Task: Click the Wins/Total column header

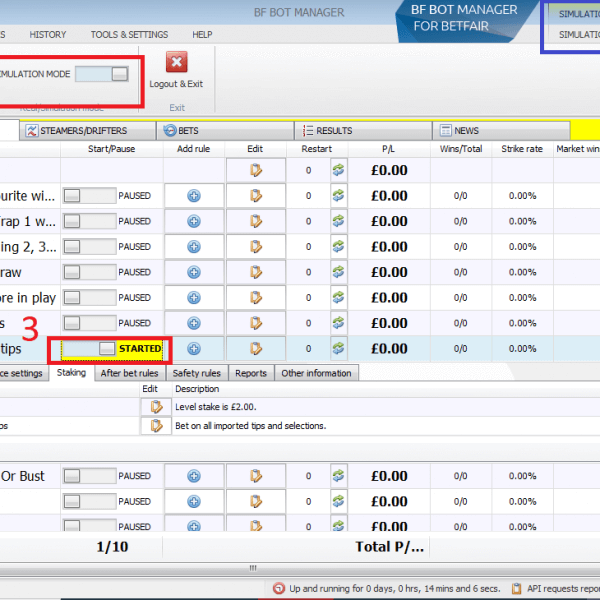Action: 461,149
